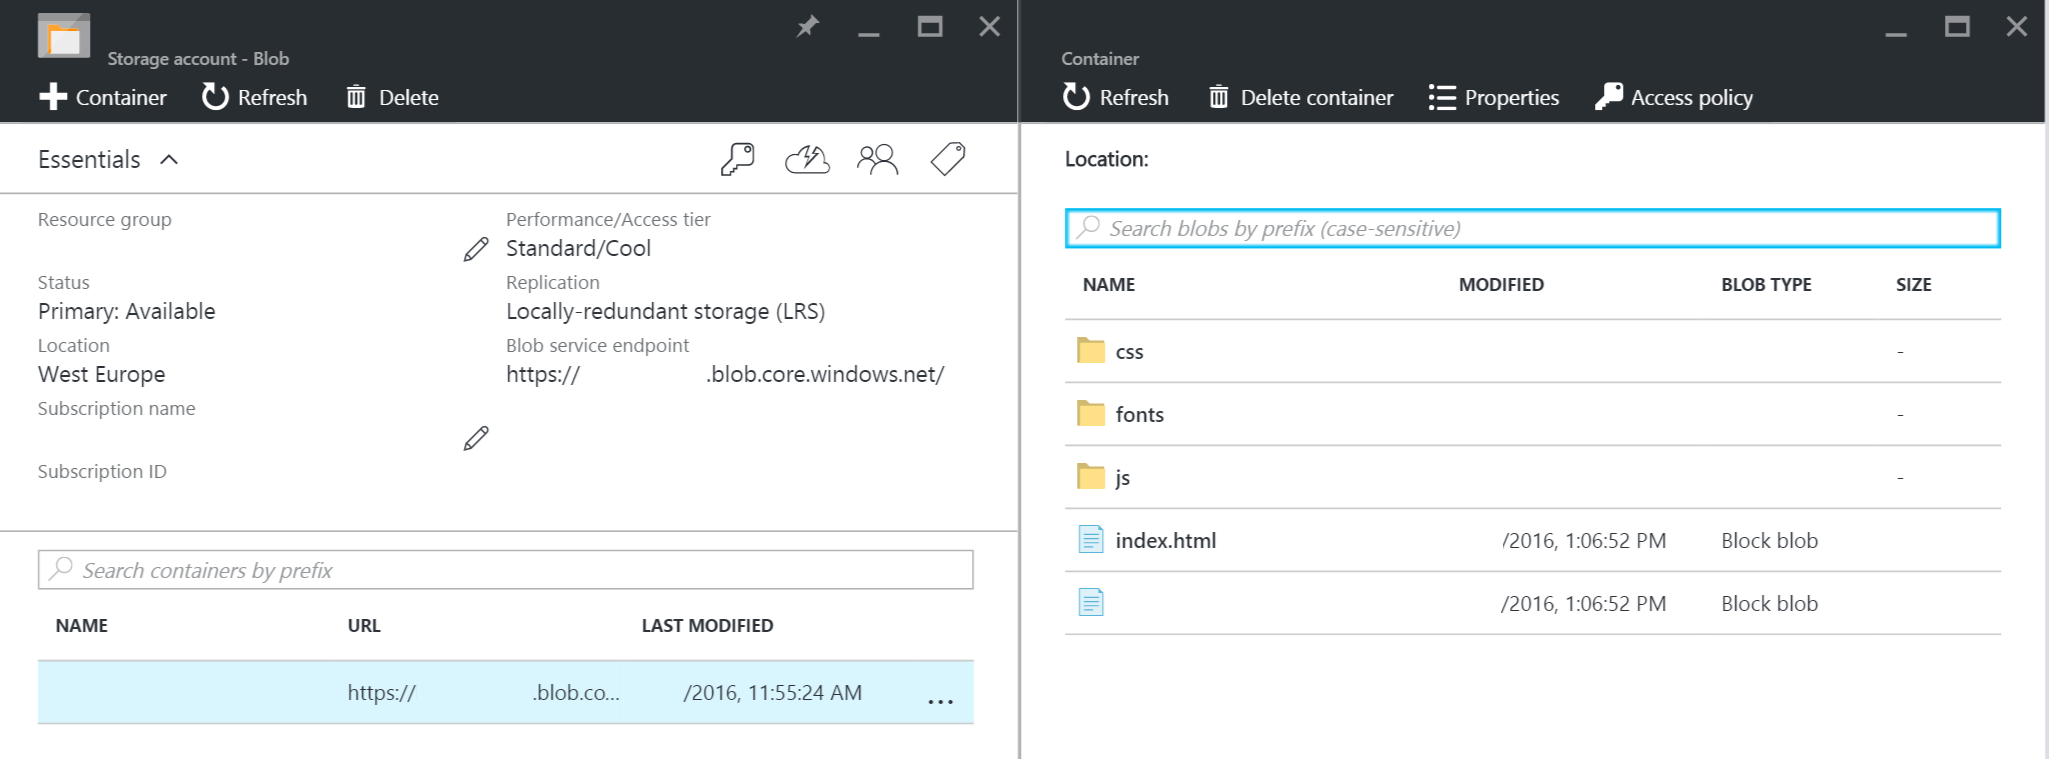Click Block blob type of index.html
The image size is (2049, 759).
tap(1769, 541)
